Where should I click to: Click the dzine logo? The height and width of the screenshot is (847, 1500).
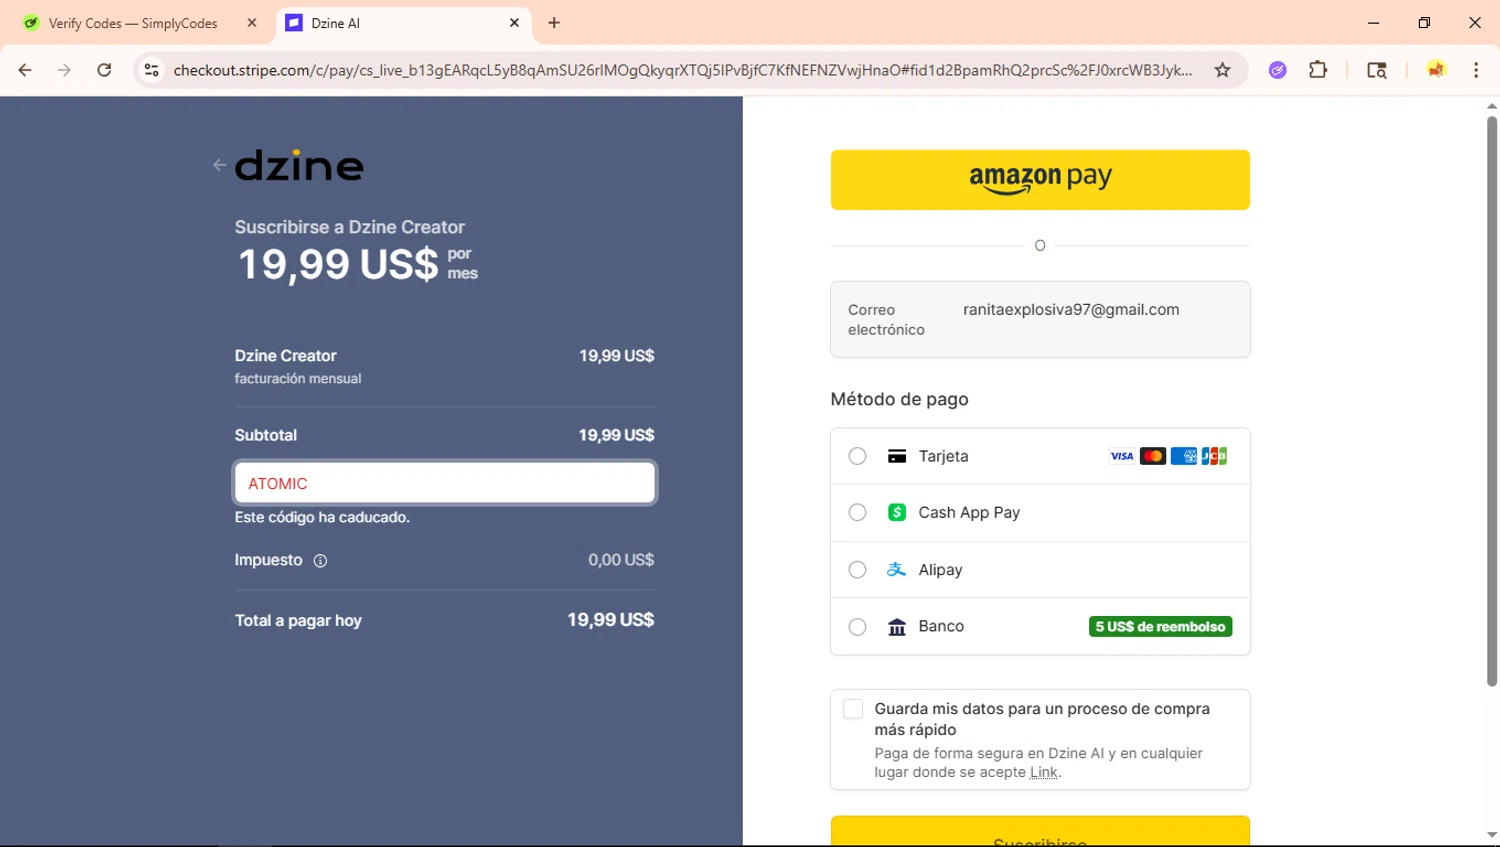[x=299, y=165]
